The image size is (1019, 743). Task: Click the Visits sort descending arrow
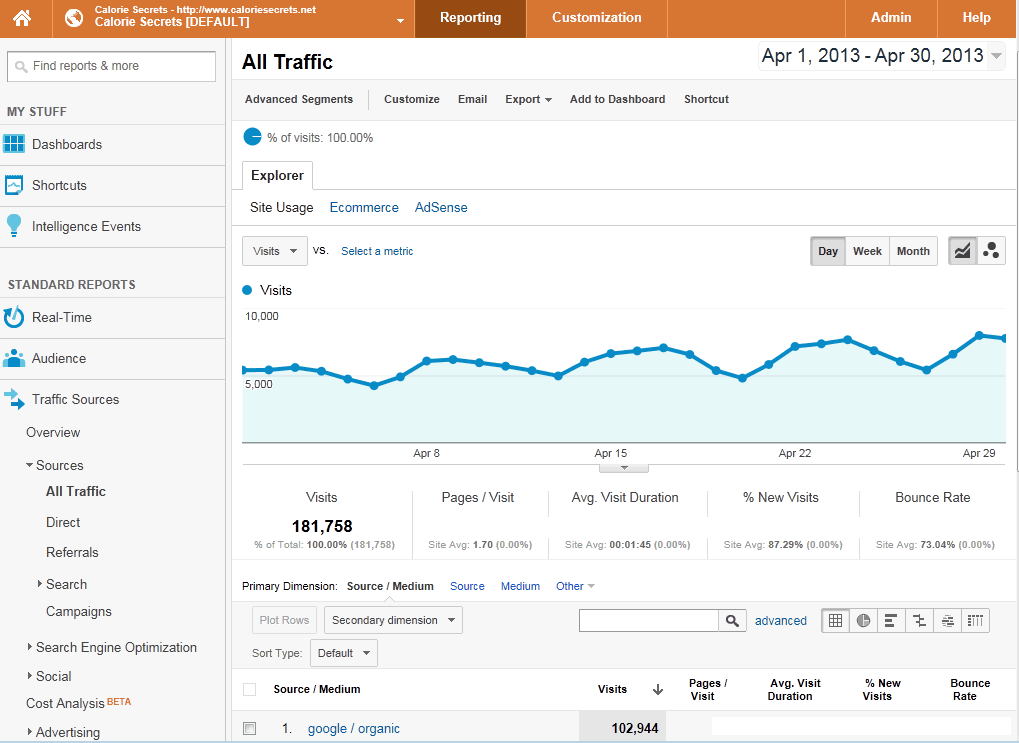(x=658, y=690)
